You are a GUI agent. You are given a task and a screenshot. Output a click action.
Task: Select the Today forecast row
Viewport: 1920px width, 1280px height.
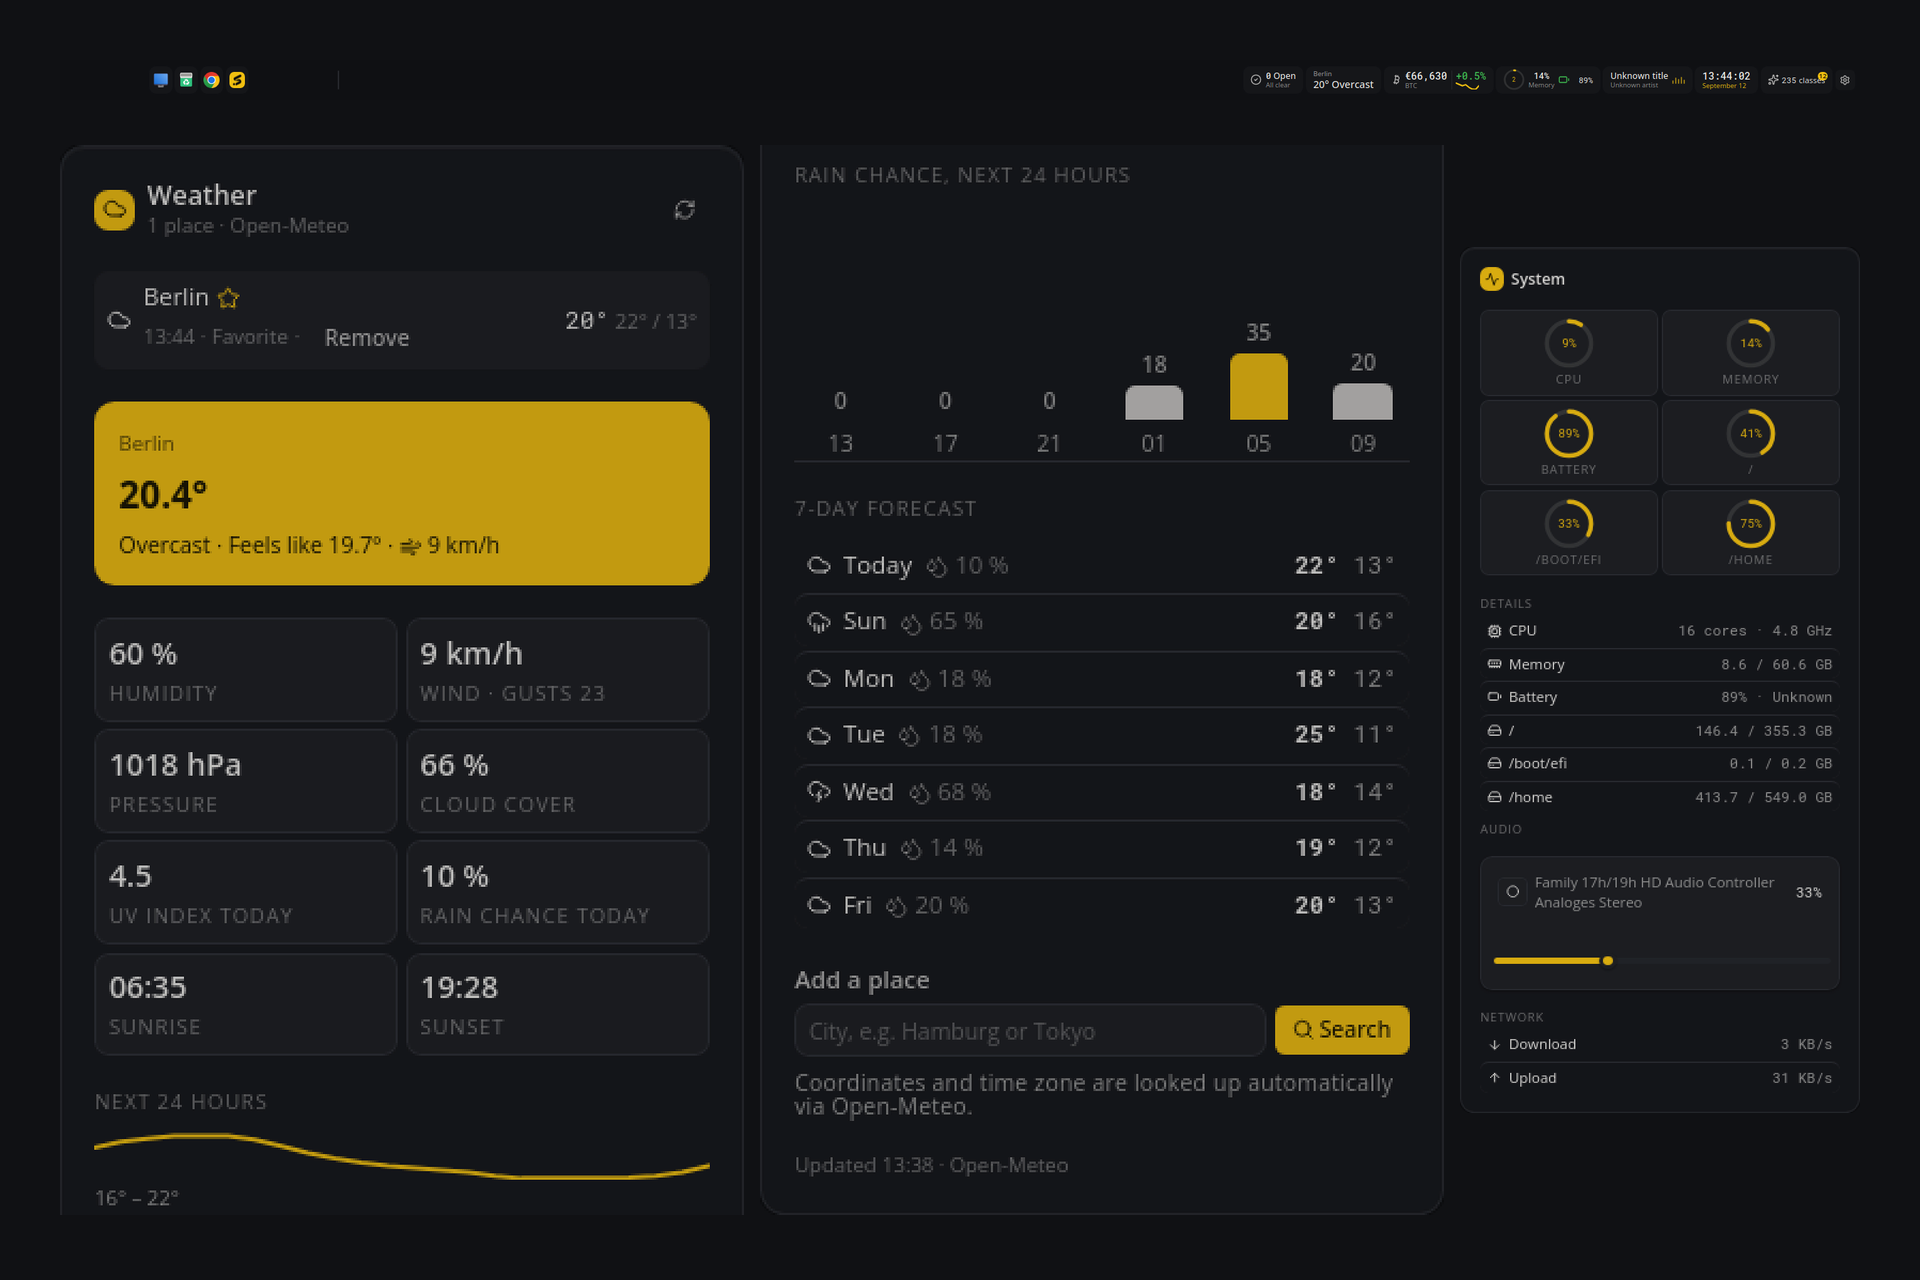coord(1101,566)
